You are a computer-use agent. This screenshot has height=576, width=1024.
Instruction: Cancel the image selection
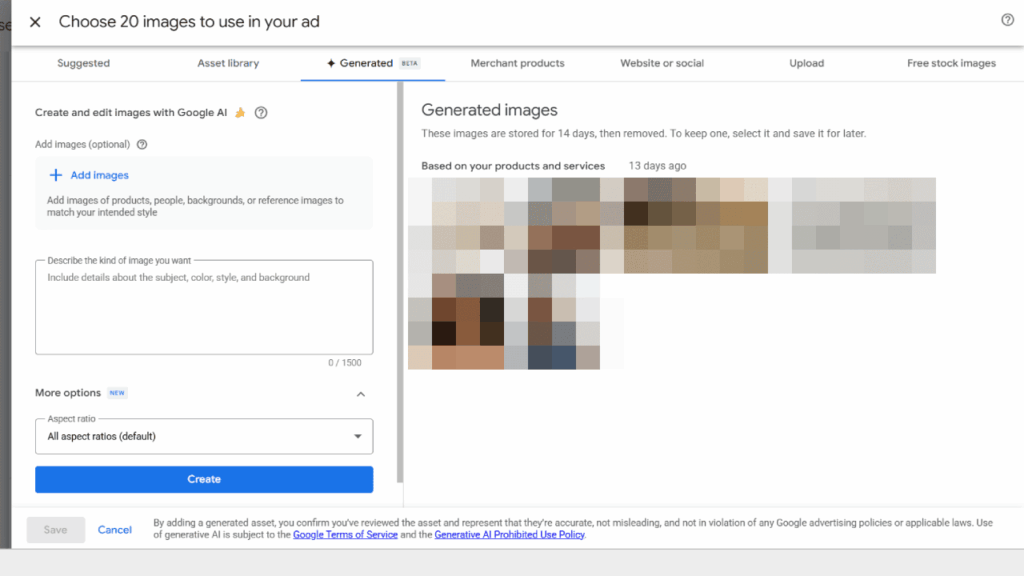coord(114,529)
